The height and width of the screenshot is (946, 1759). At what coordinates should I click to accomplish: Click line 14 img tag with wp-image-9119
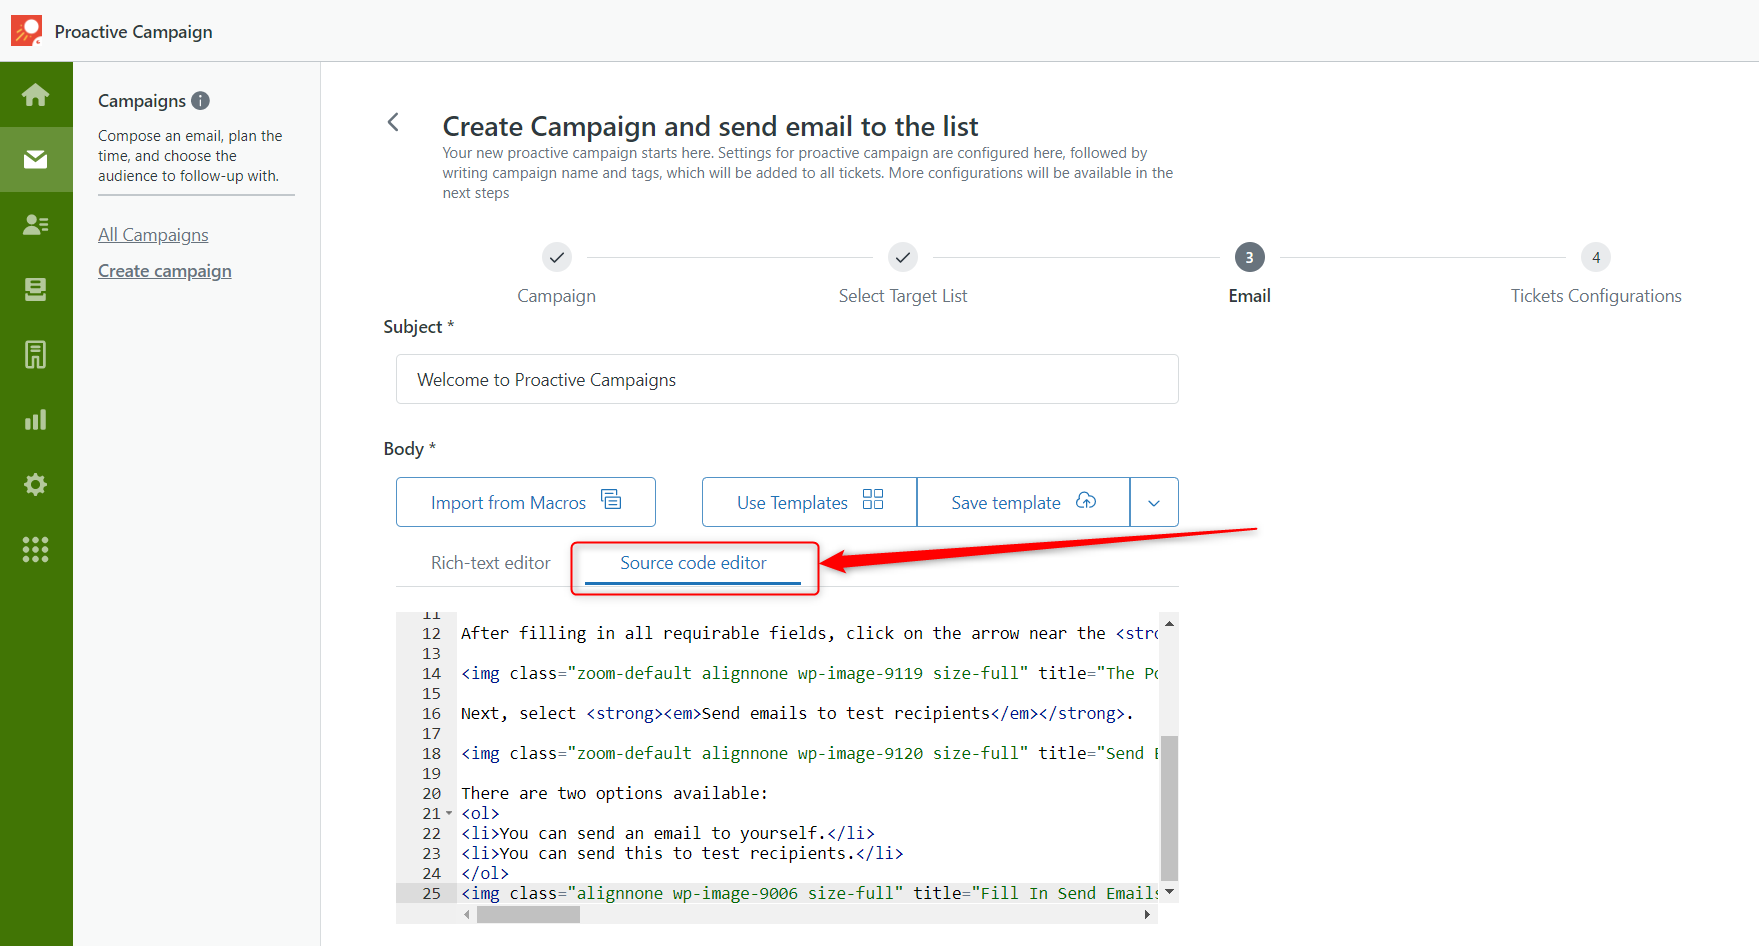pos(808,673)
